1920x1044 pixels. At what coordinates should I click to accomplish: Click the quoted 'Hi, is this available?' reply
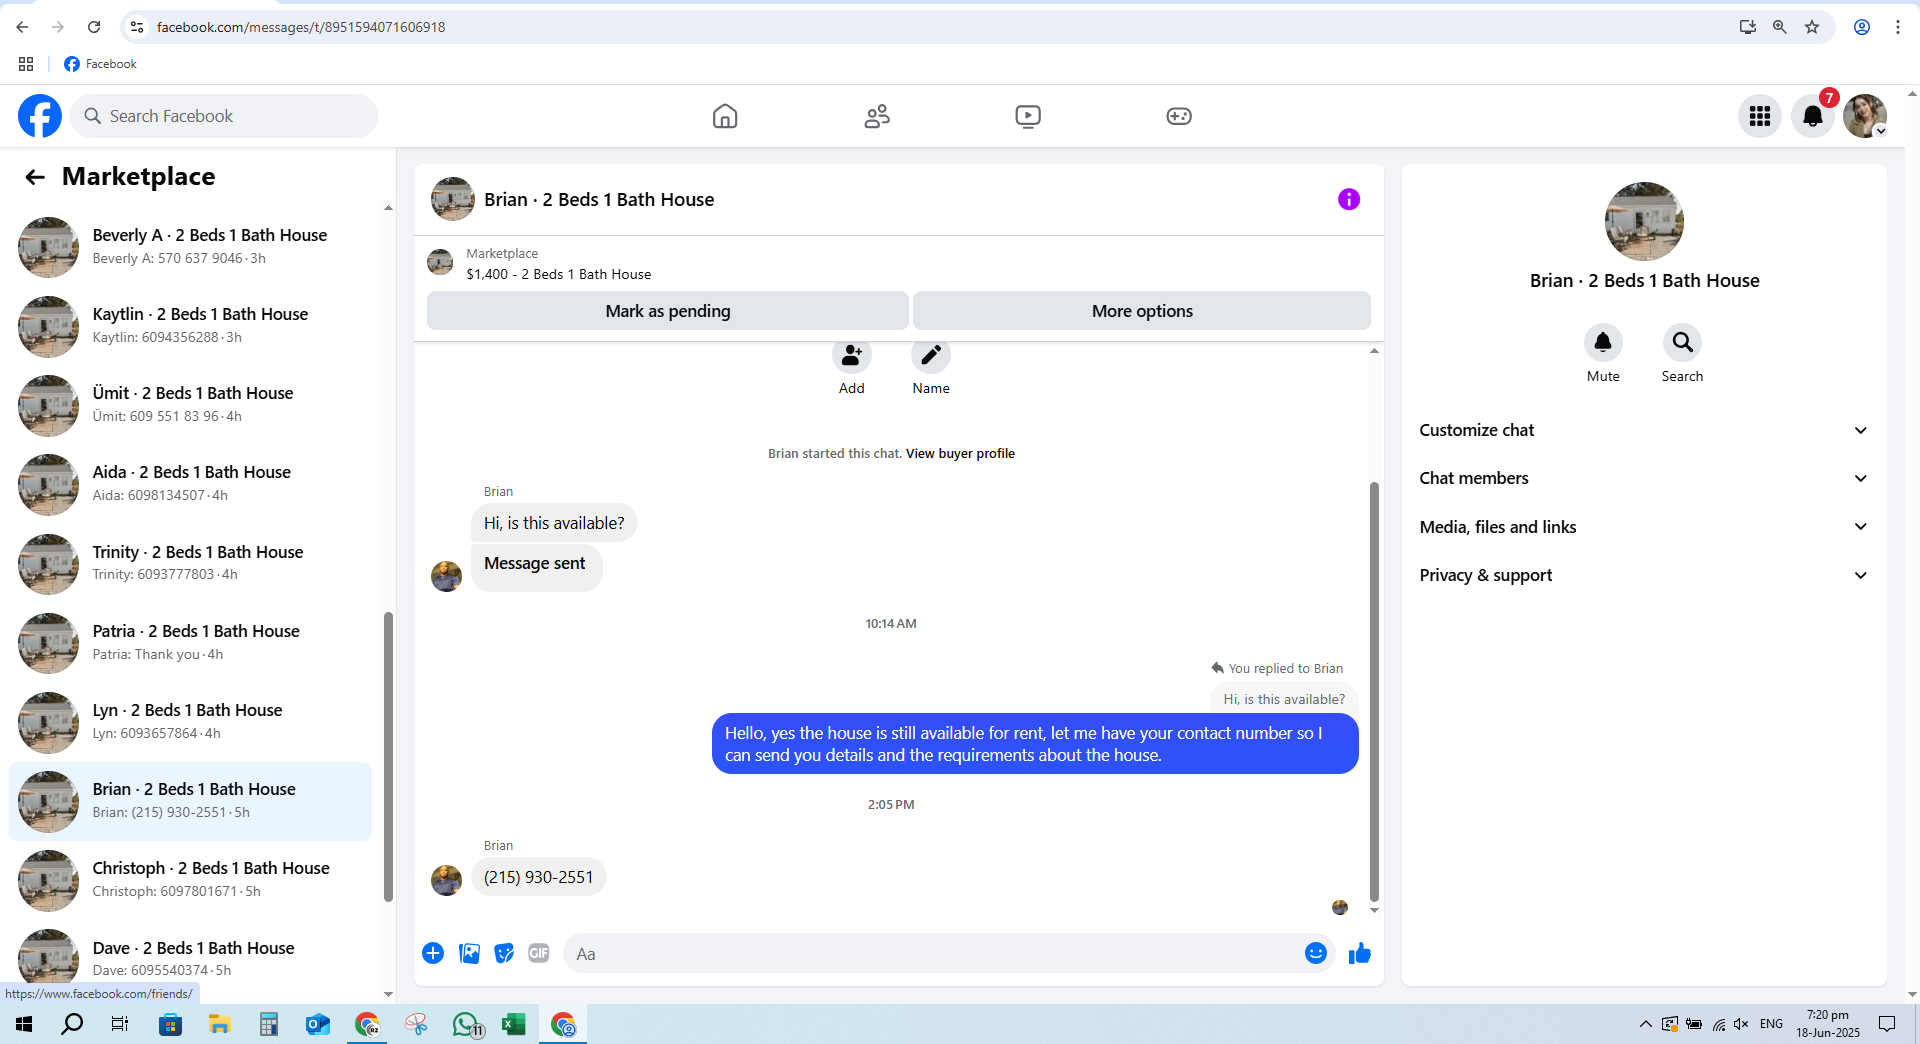pos(1284,699)
